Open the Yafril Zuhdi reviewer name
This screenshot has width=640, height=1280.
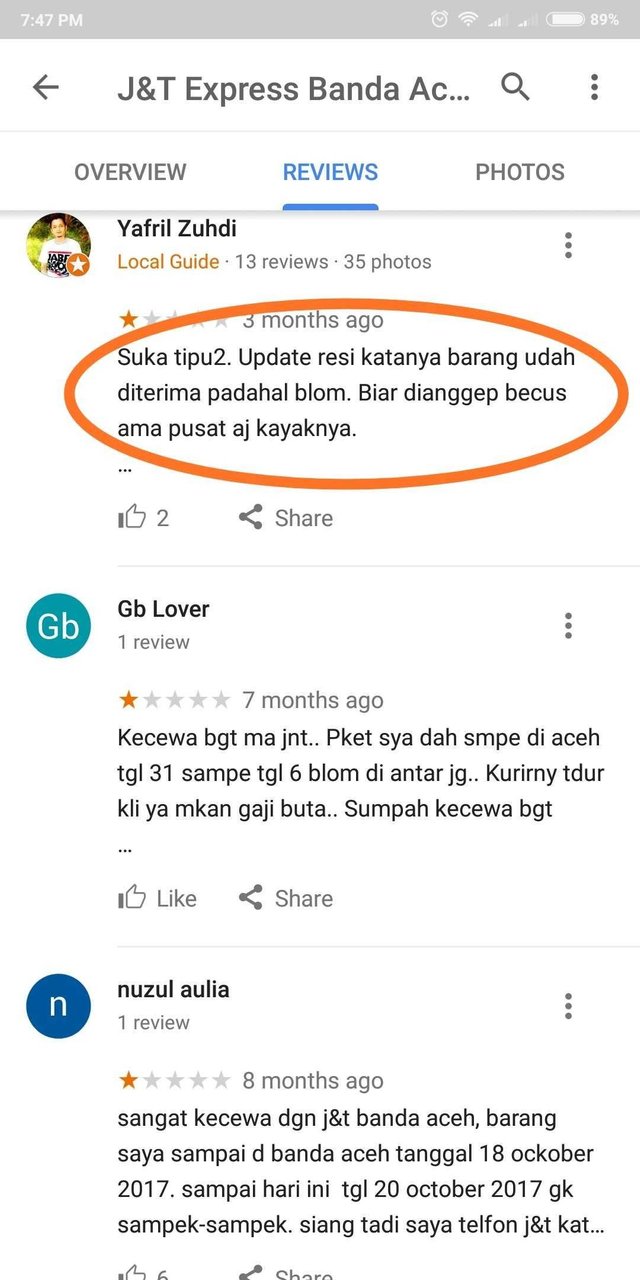pyautogui.click(x=179, y=228)
